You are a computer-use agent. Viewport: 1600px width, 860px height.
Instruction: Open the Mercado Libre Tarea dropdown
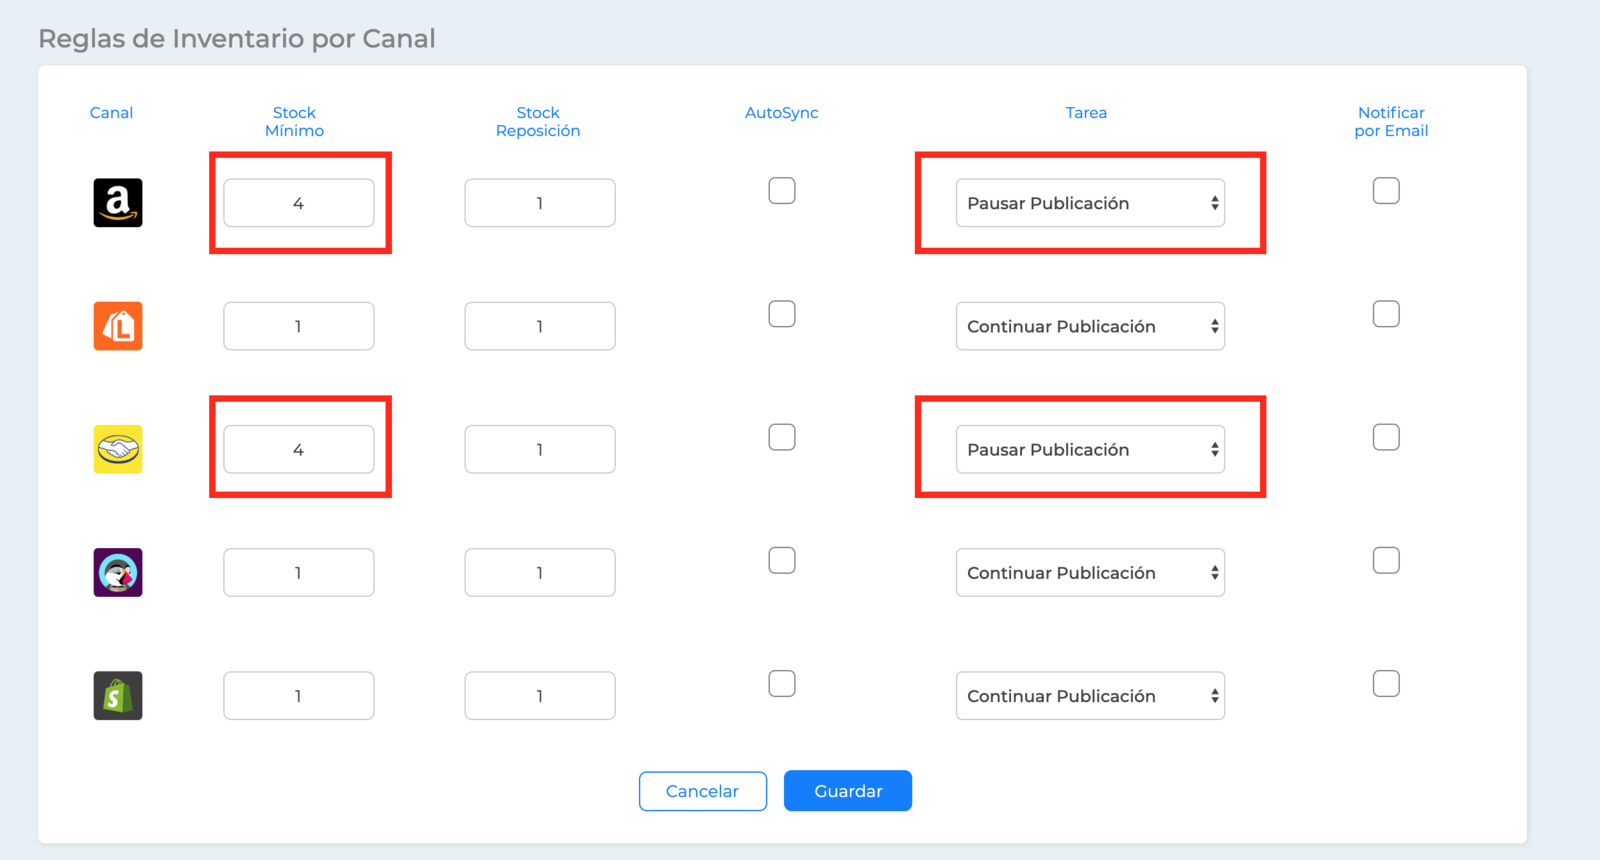pyautogui.click(x=1090, y=449)
